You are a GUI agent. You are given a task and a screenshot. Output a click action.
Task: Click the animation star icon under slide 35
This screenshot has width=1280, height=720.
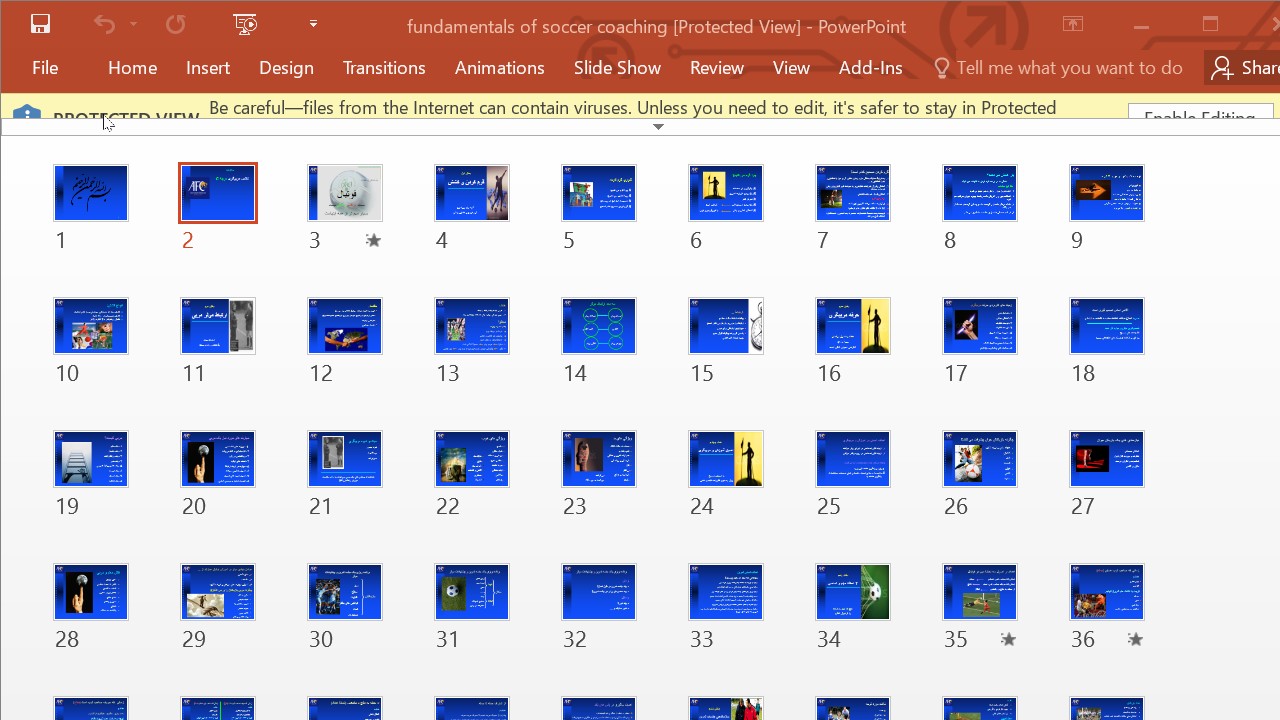1008,639
